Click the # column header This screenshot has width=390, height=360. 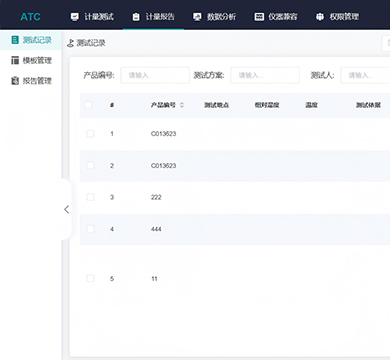point(112,105)
